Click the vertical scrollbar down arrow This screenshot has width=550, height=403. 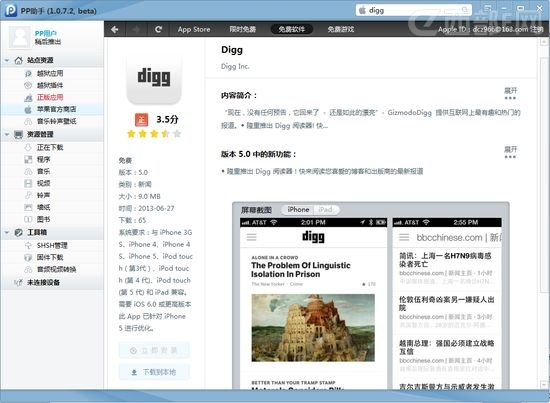click(x=544, y=384)
